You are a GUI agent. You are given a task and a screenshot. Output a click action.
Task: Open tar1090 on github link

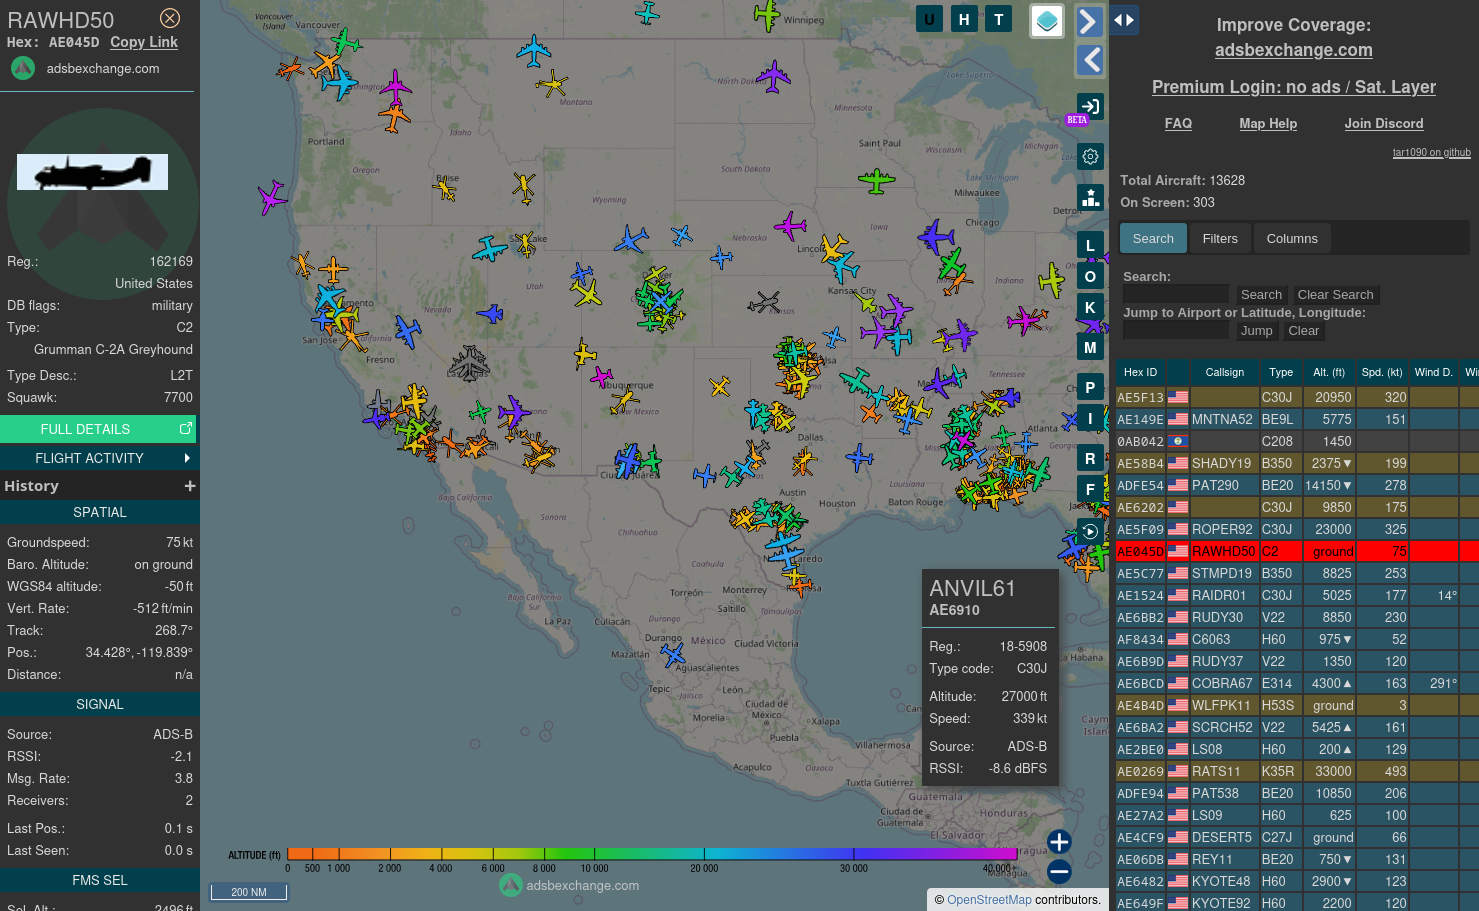1431,152
